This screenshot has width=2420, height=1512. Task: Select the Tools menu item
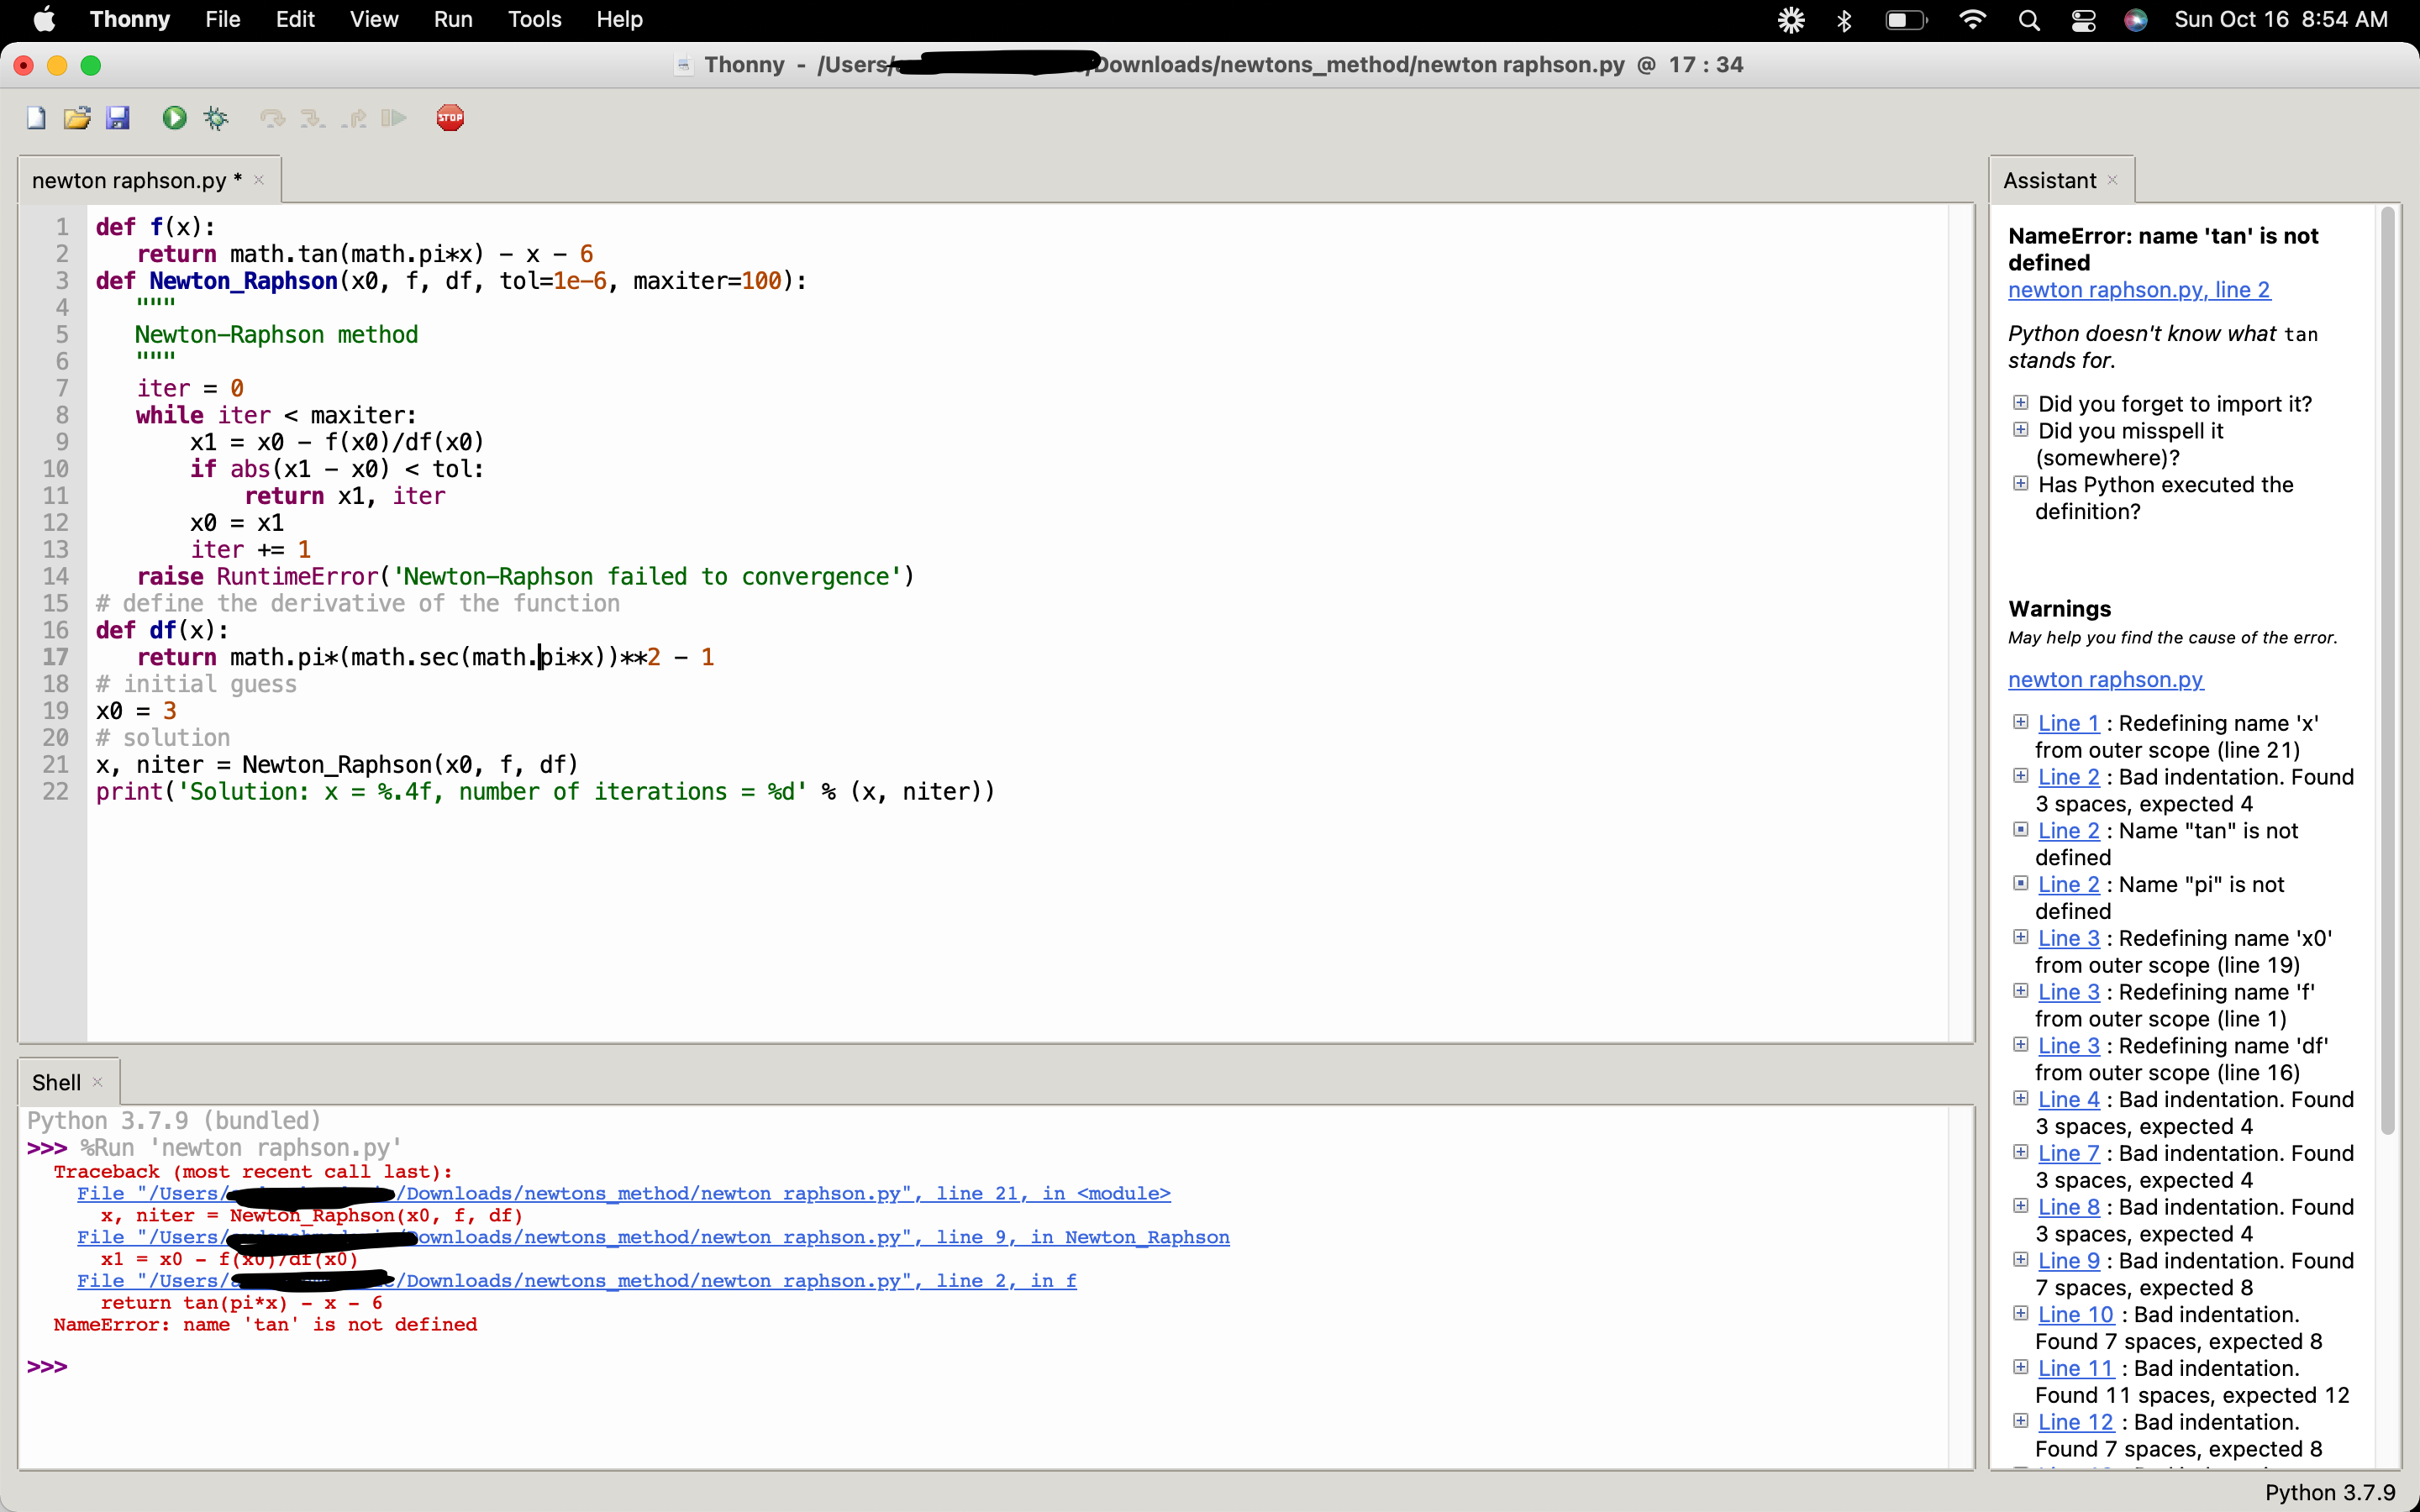click(x=533, y=19)
